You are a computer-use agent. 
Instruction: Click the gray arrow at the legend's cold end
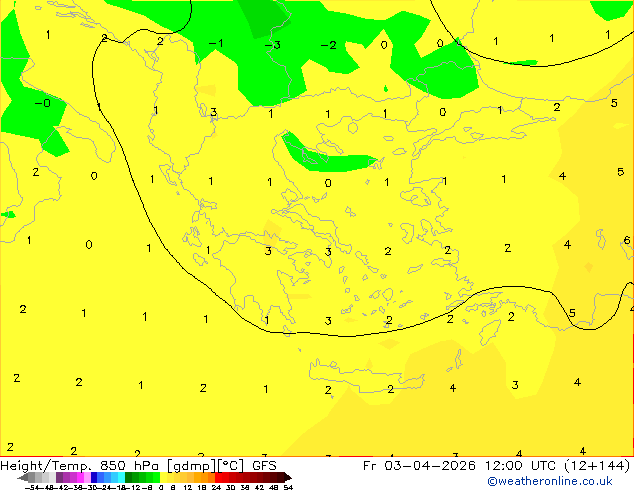click(23, 477)
